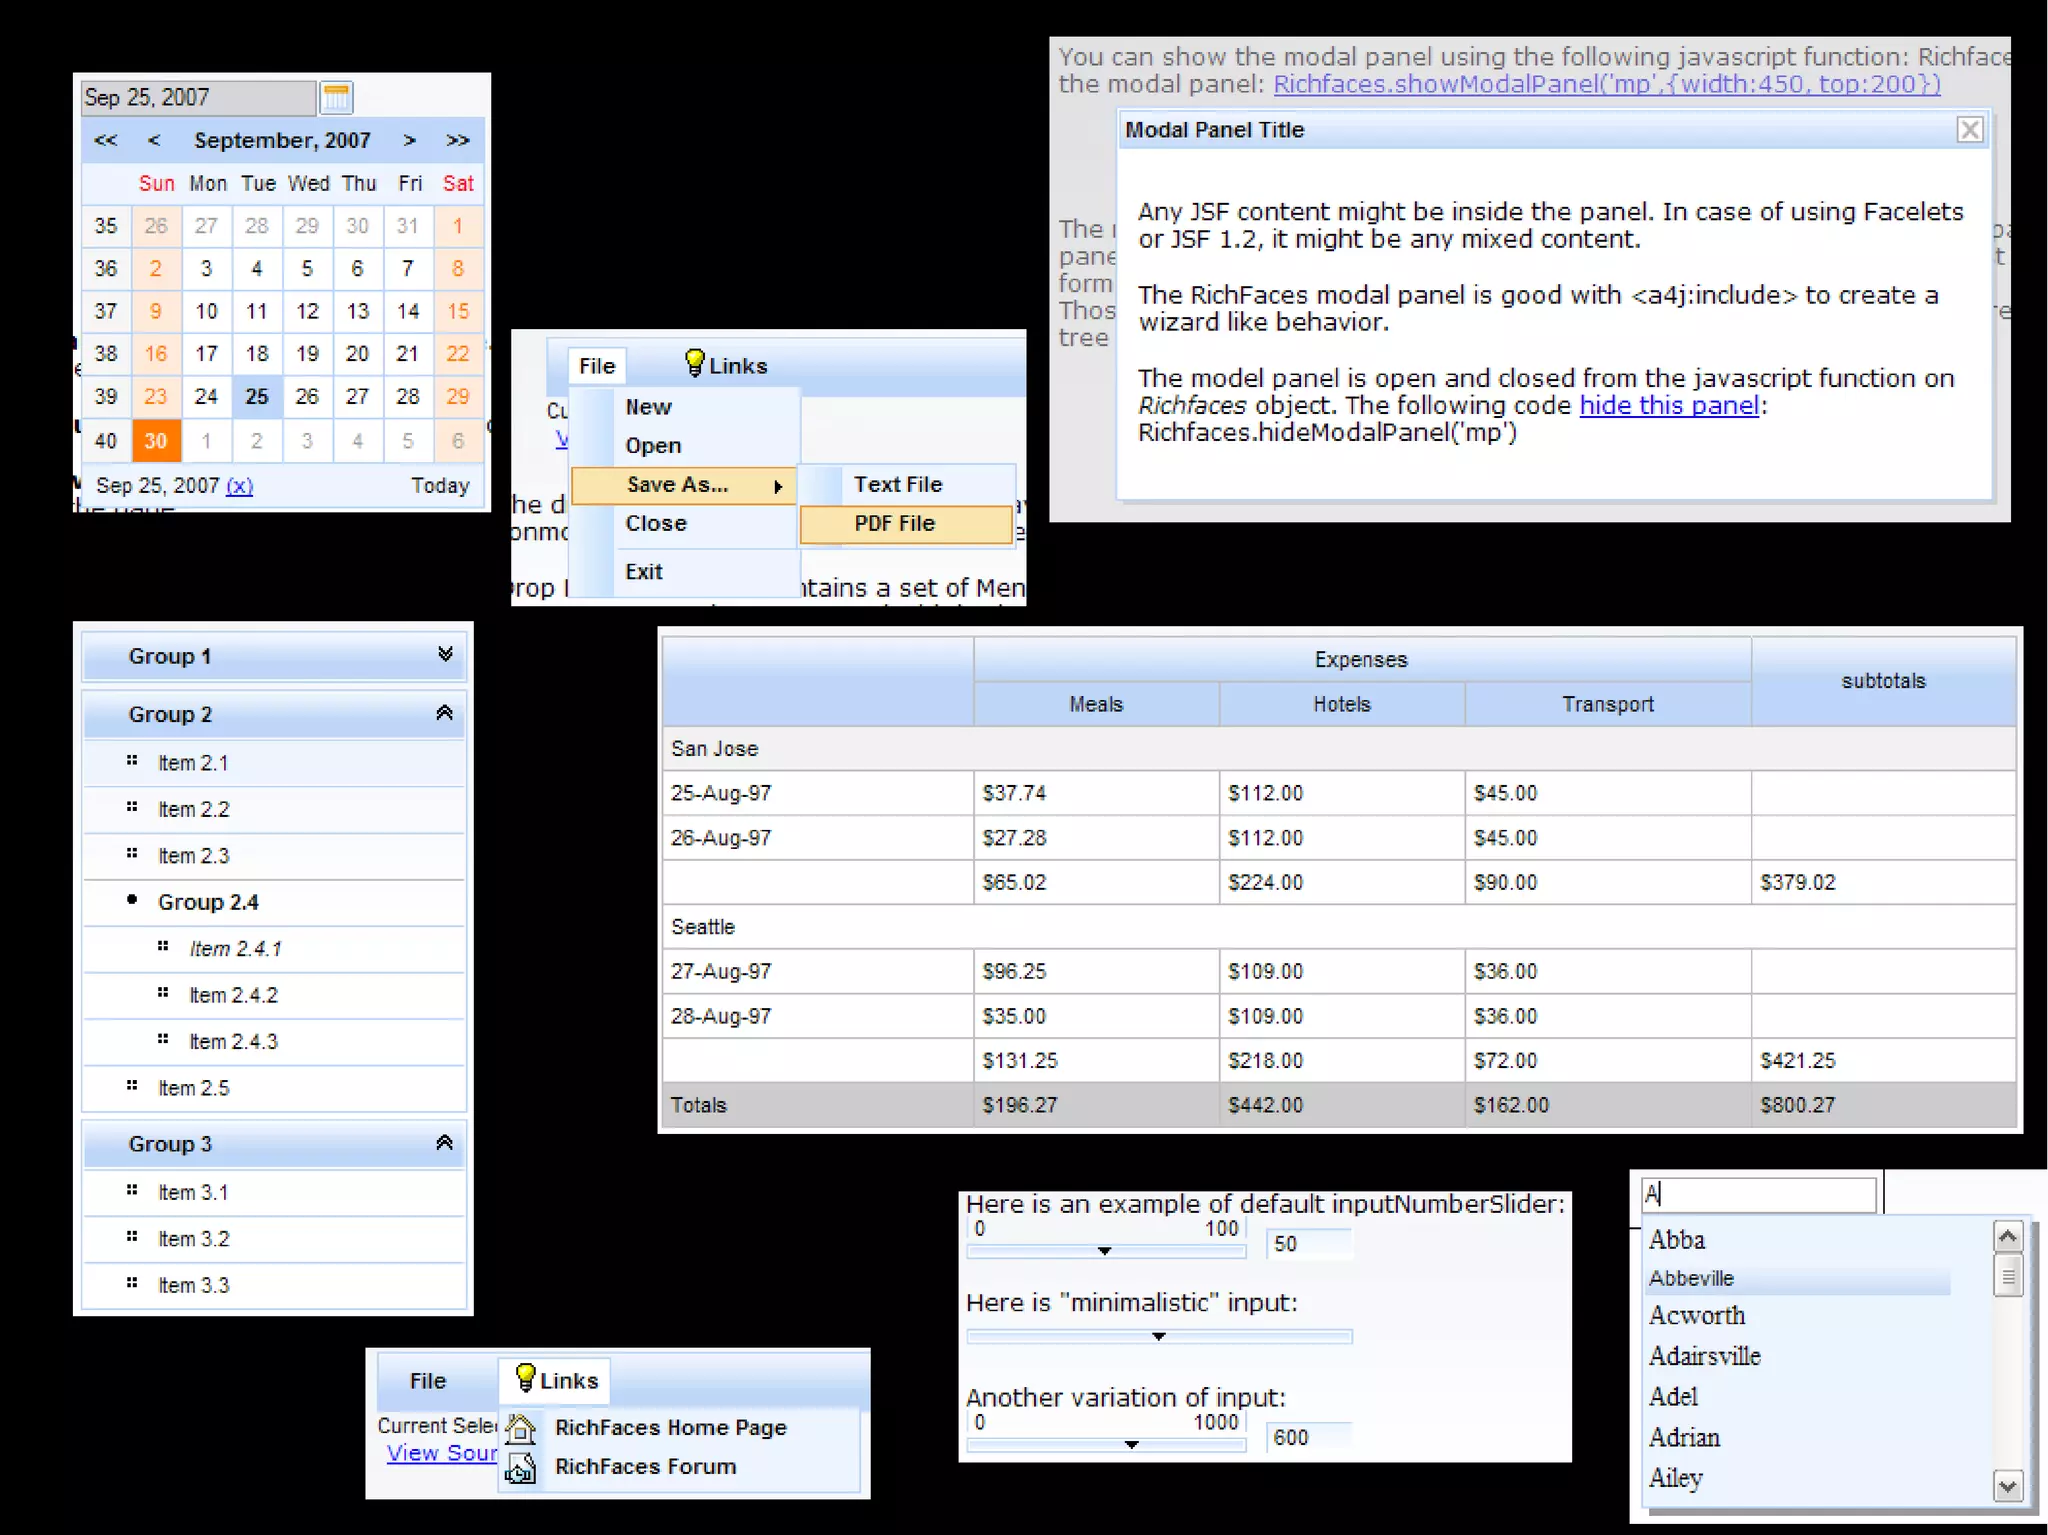The height and width of the screenshot is (1535, 2048).
Task: Close the Modal Panel Title dialog
Action: (x=1969, y=130)
